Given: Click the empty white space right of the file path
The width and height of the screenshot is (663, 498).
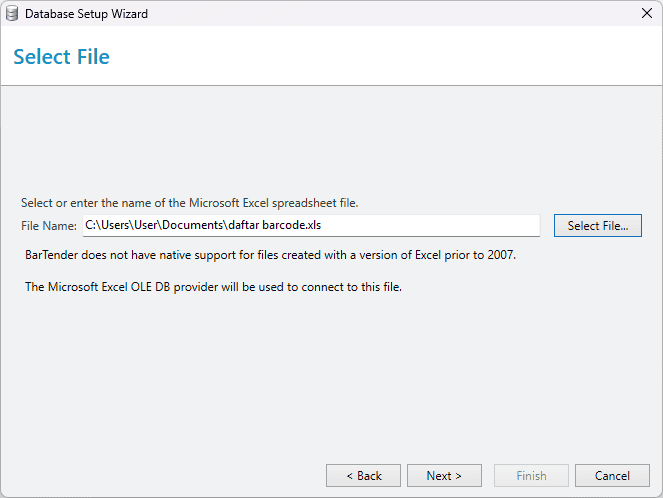Looking at the screenshot, I should 430,225.
